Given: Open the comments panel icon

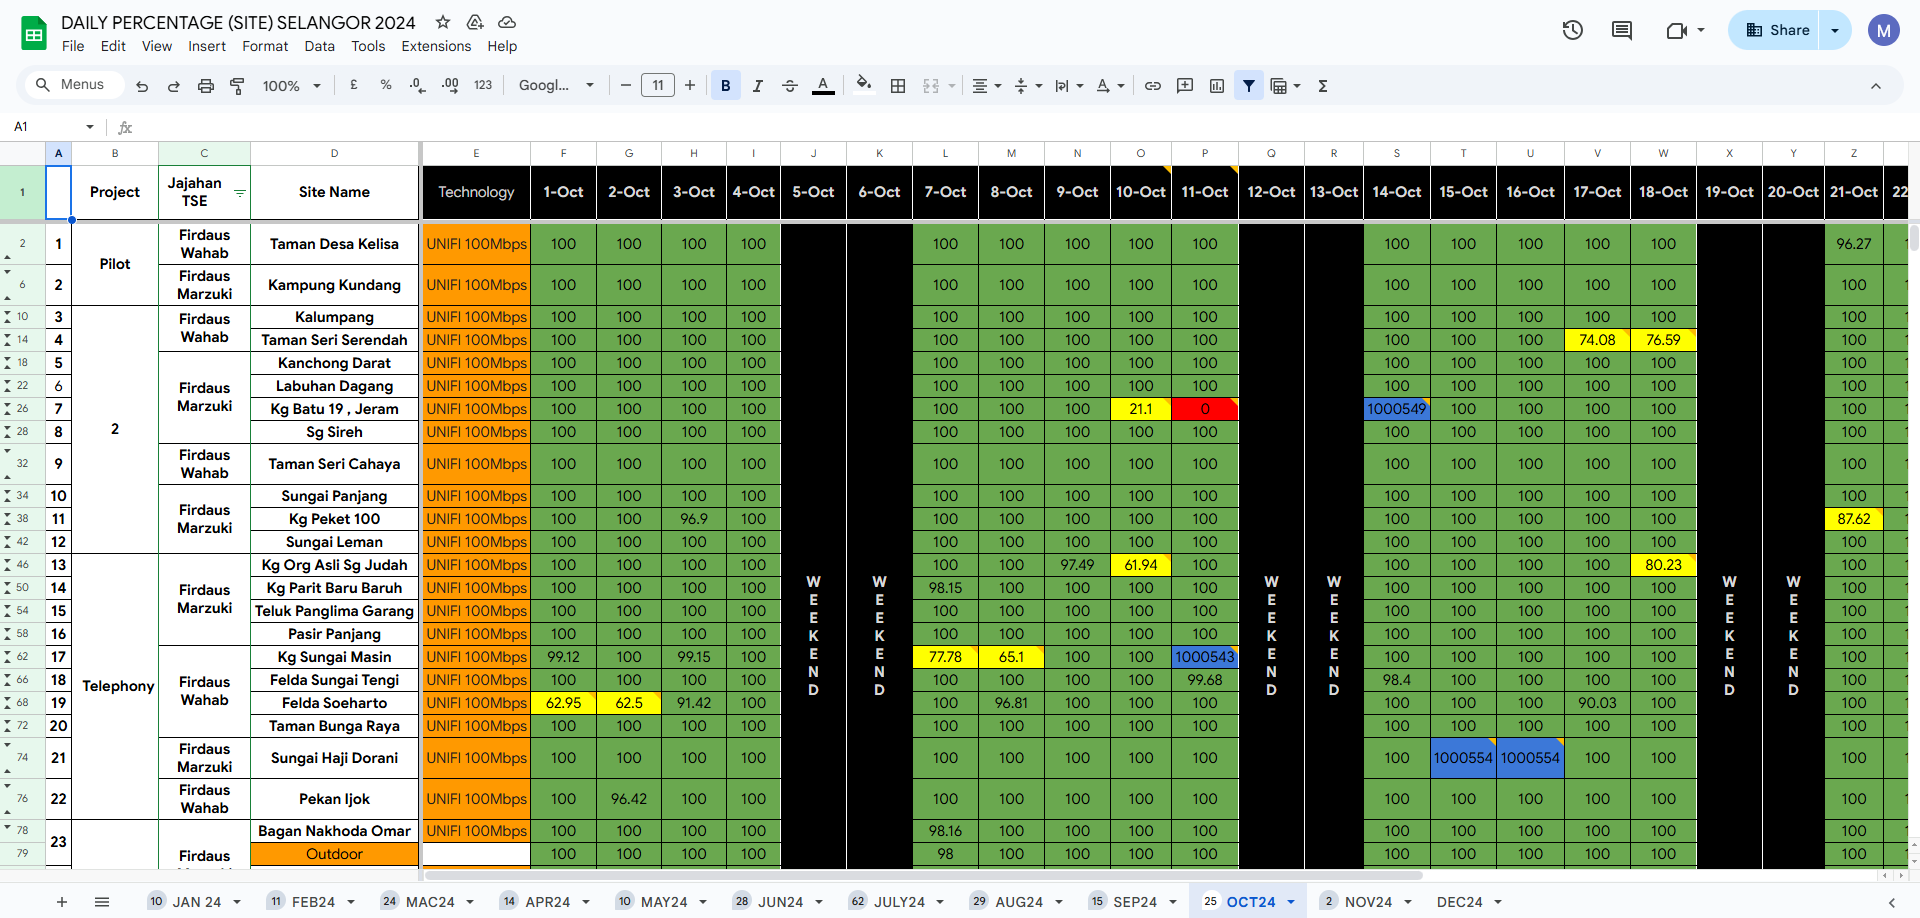Looking at the screenshot, I should 1621,30.
